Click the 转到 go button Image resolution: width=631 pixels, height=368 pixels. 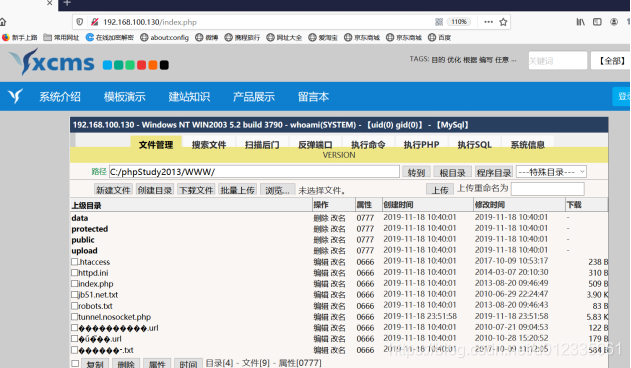pos(416,172)
